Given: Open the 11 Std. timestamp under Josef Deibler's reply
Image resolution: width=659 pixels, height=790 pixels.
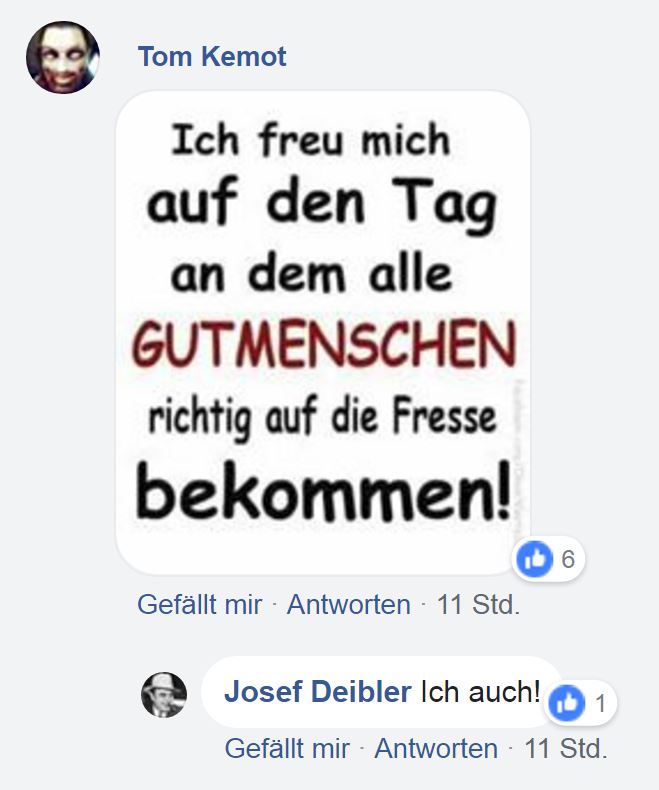Looking at the screenshot, I should coord(566,748).
